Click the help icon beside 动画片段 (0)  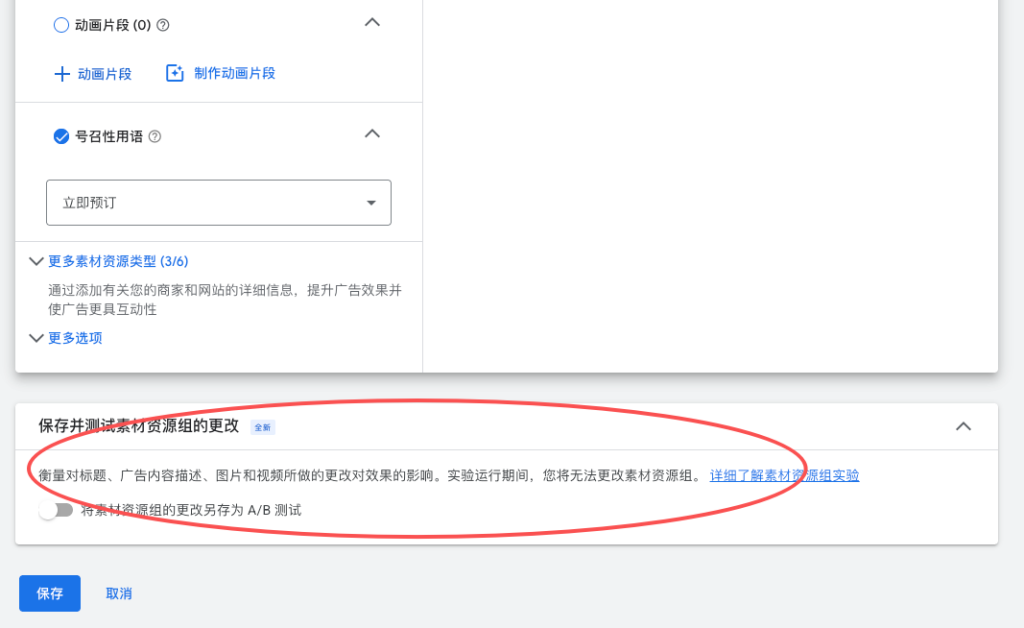coord(163,25)
